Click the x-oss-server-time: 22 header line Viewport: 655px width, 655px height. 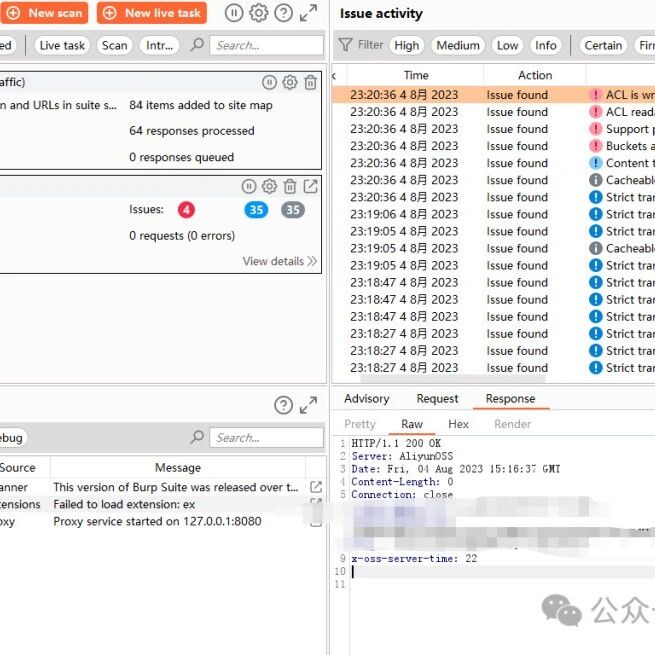(x=414, y=559)
